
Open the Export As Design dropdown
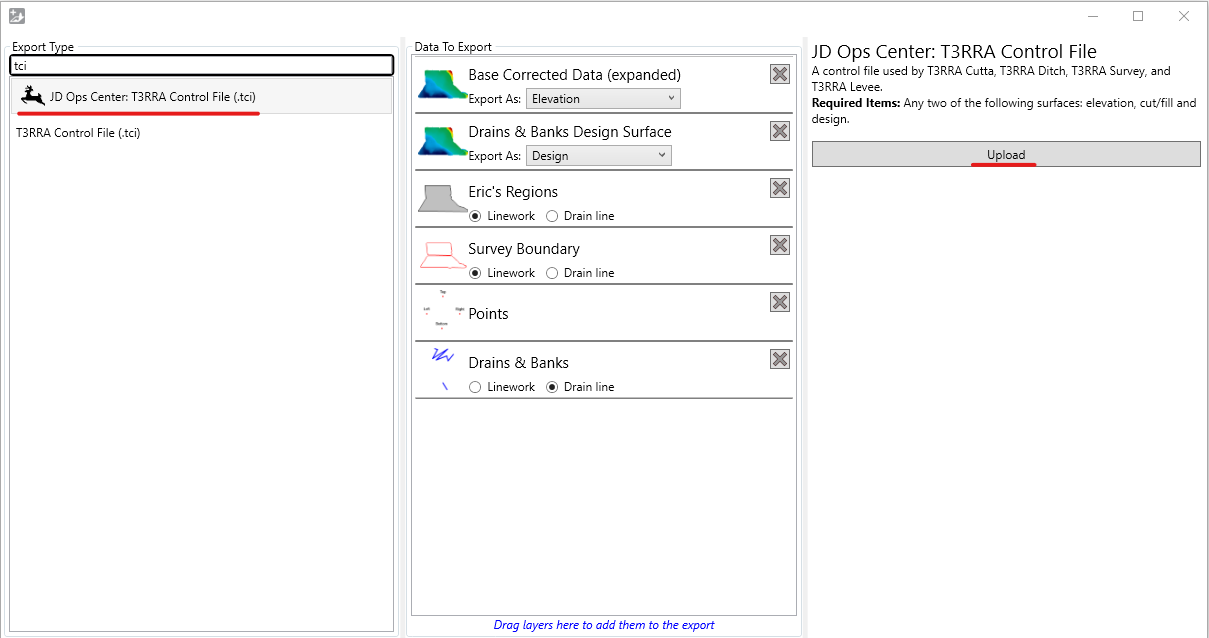coord(599,155)
